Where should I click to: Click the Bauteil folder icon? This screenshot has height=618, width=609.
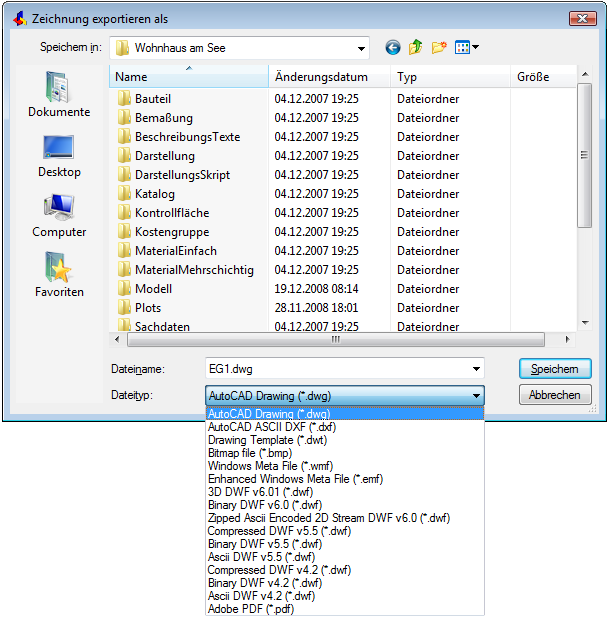pyautogui.click(x=124, y=99)
